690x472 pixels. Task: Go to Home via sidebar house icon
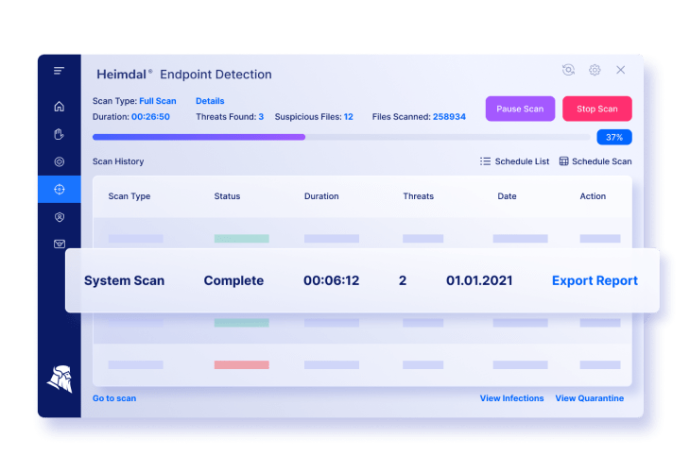[x=59, y=106]
